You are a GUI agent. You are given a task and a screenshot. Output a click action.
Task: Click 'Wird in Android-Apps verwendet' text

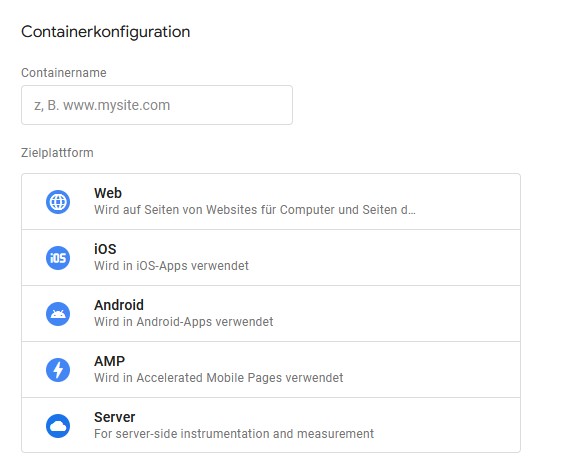coord(184,322)
